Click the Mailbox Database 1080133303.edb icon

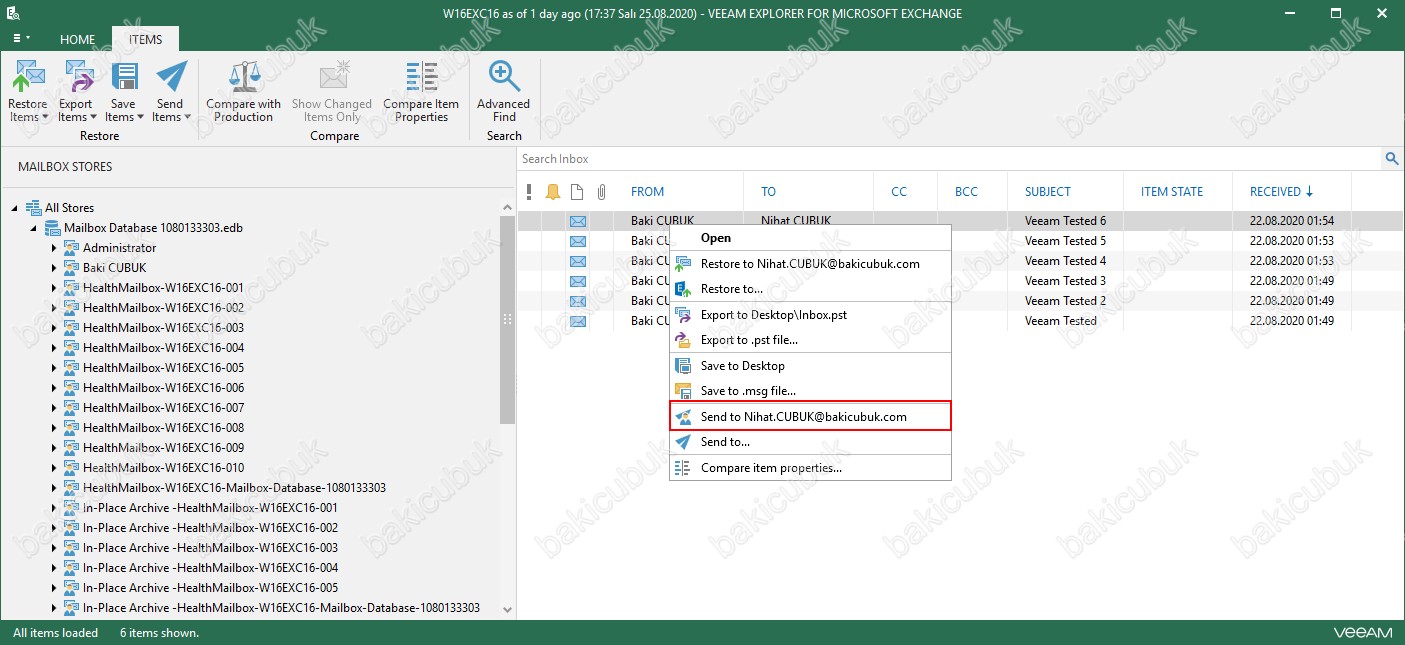[53, 228]
